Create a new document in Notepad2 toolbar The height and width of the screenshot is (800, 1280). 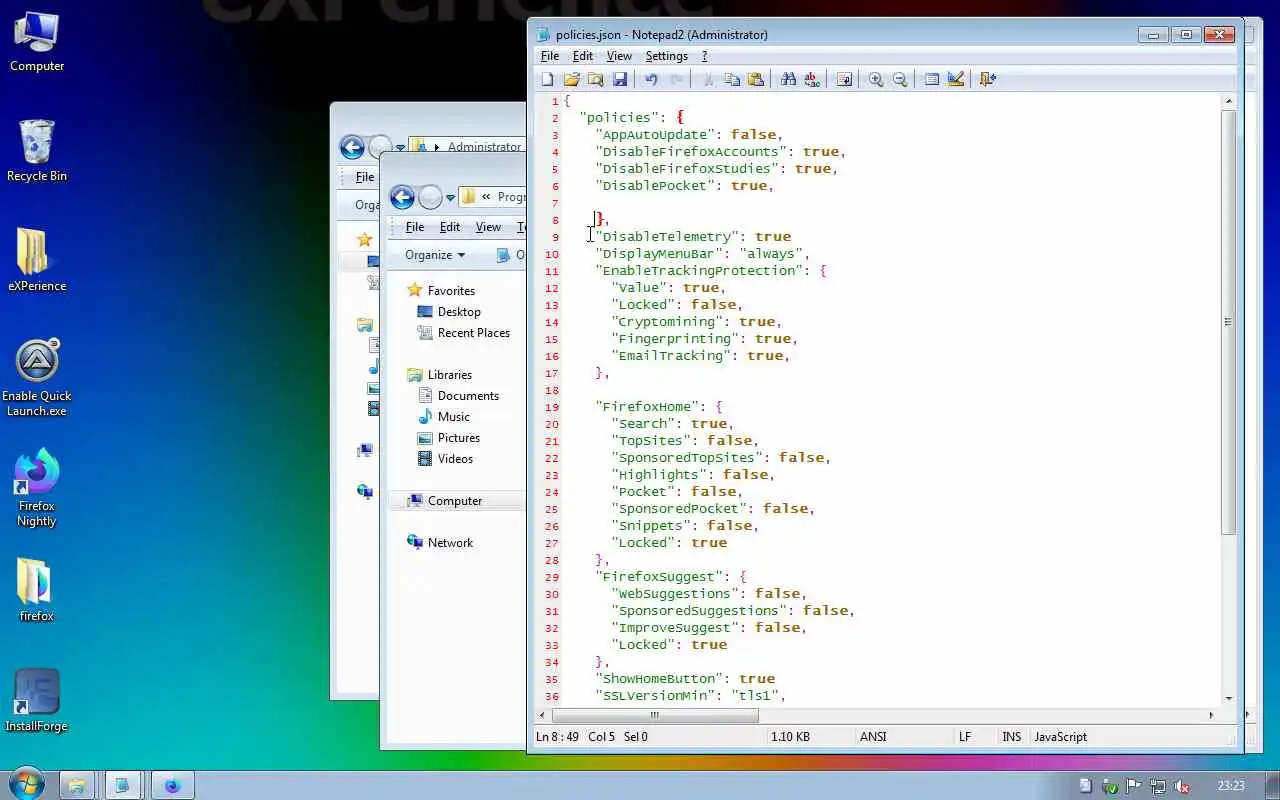[547, 79]
